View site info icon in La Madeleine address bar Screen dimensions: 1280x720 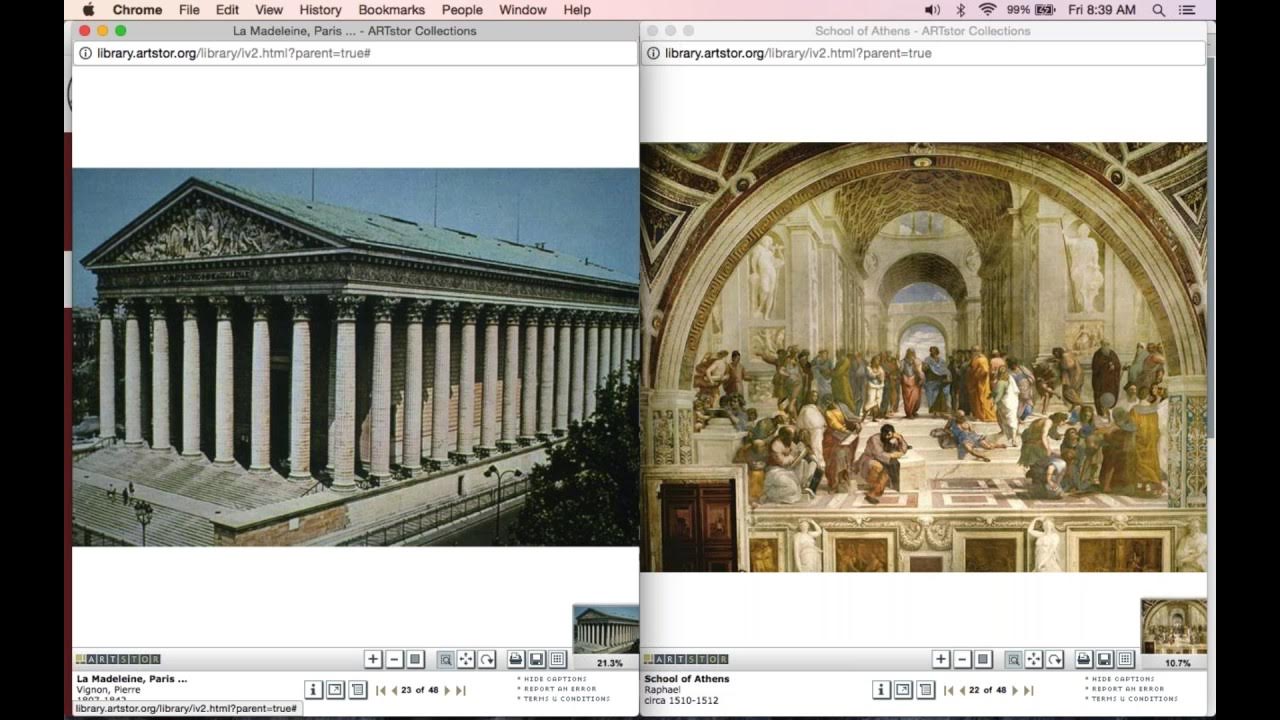(x=86, y=53)
